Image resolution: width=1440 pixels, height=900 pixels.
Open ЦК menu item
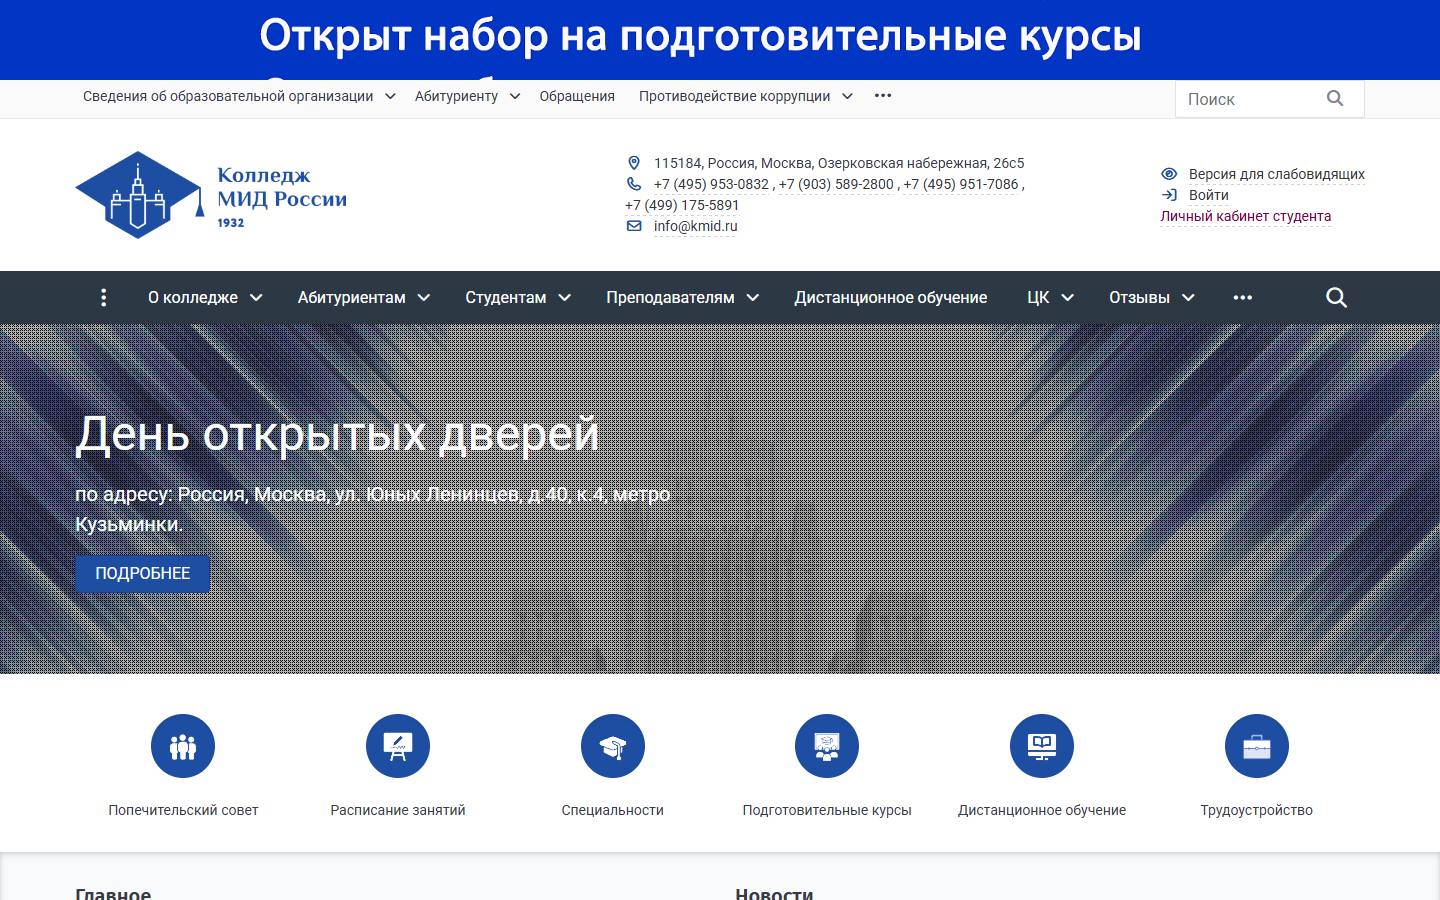click(1038, 297)
